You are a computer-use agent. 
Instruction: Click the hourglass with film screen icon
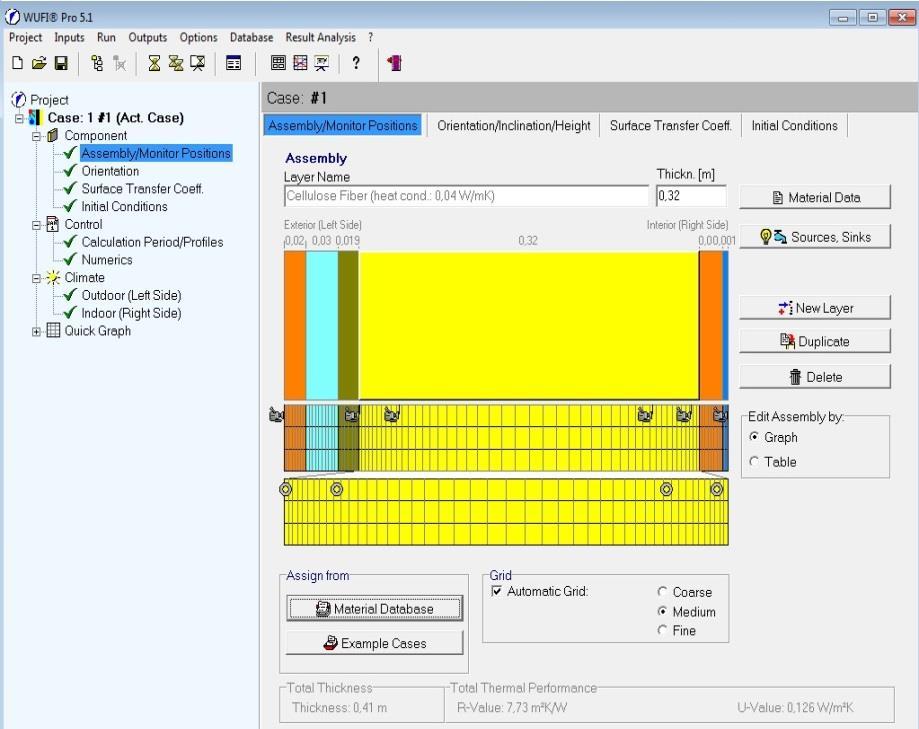(x=198, y=63)
